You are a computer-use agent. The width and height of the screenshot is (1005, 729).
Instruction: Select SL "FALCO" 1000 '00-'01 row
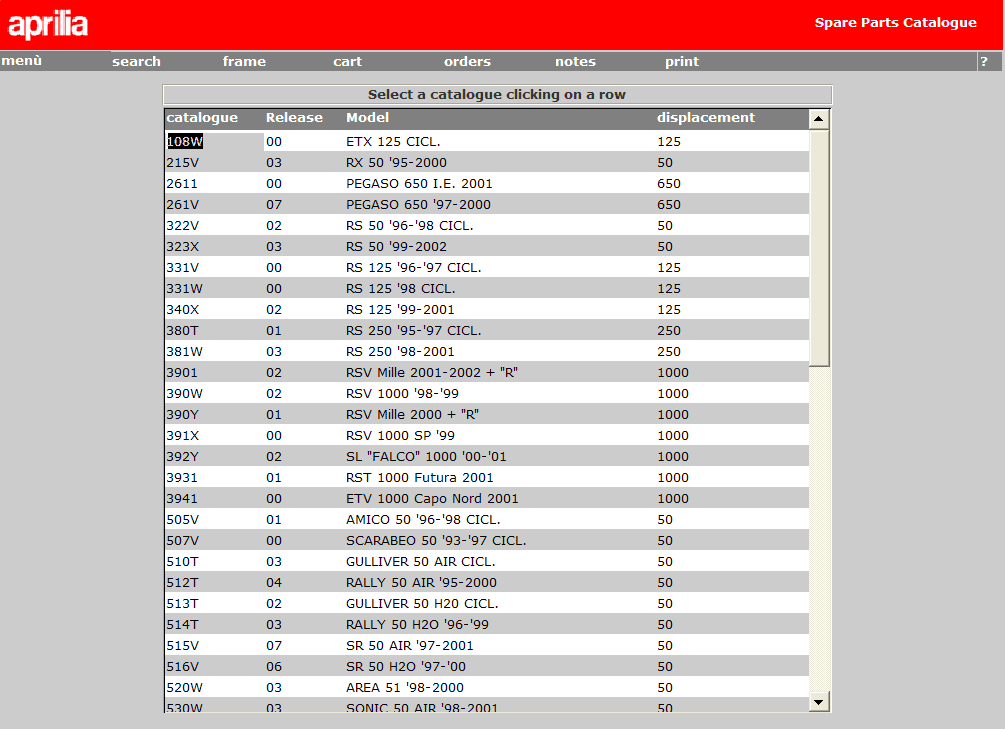pos(426,457)
